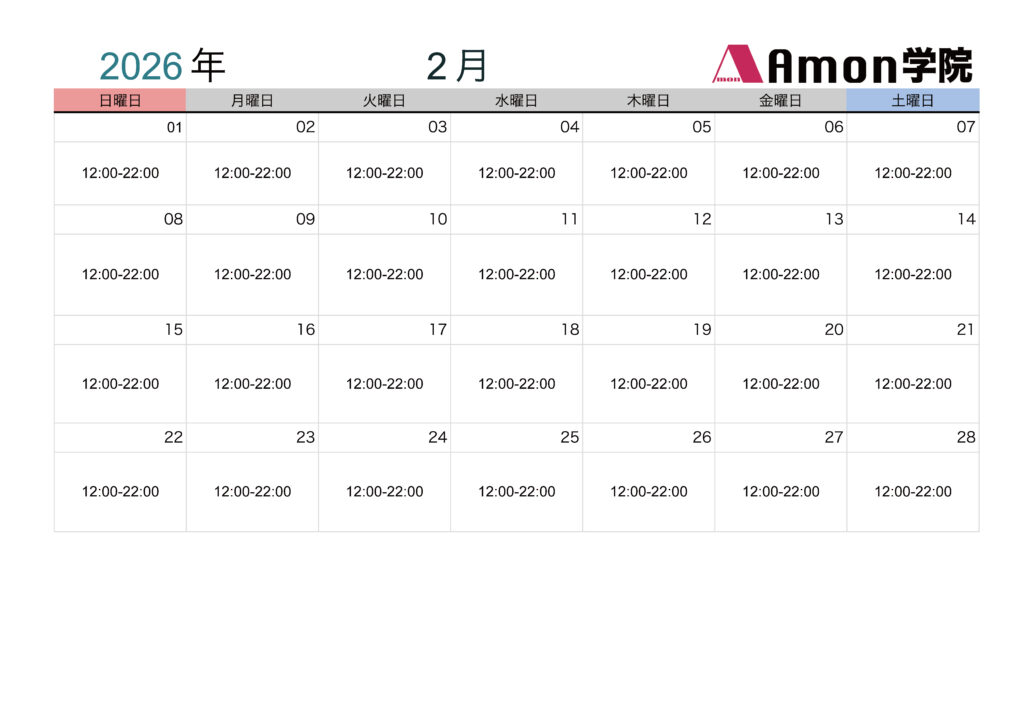Select the 2026 year number
This screenshot has width=1024, height=724.
[141, 67]
